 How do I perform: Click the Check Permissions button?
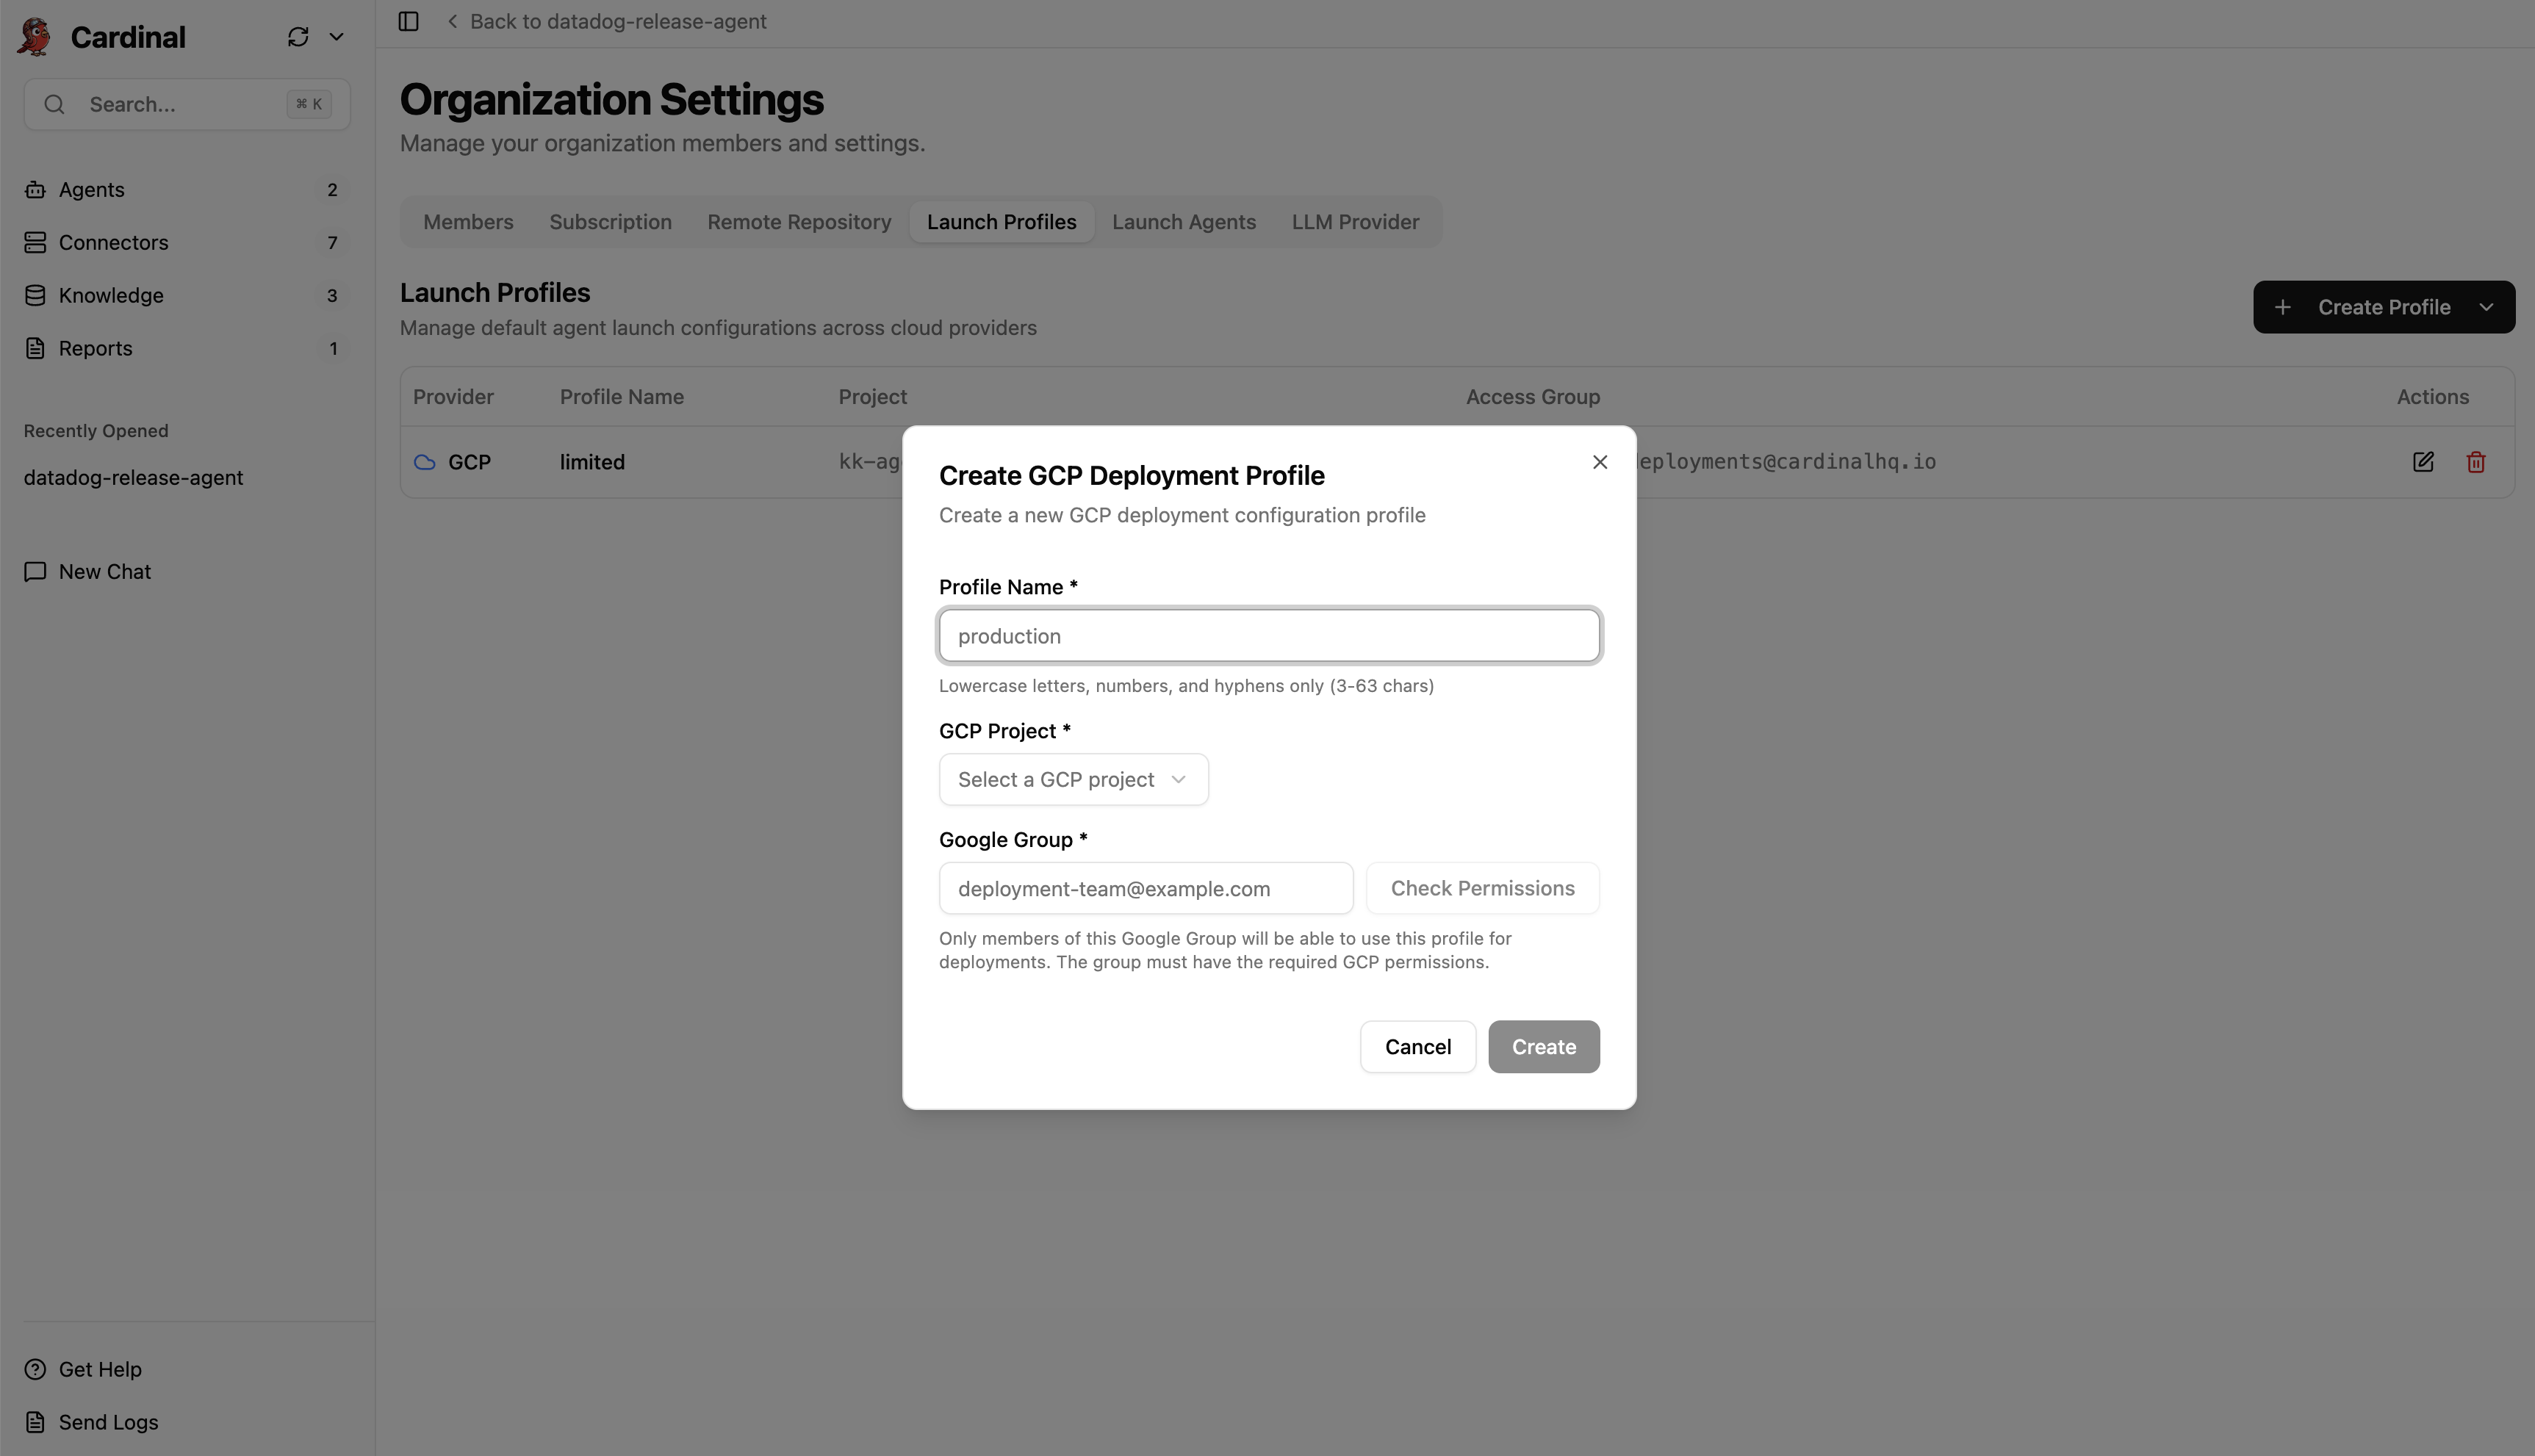click(x=1482, y=888)
